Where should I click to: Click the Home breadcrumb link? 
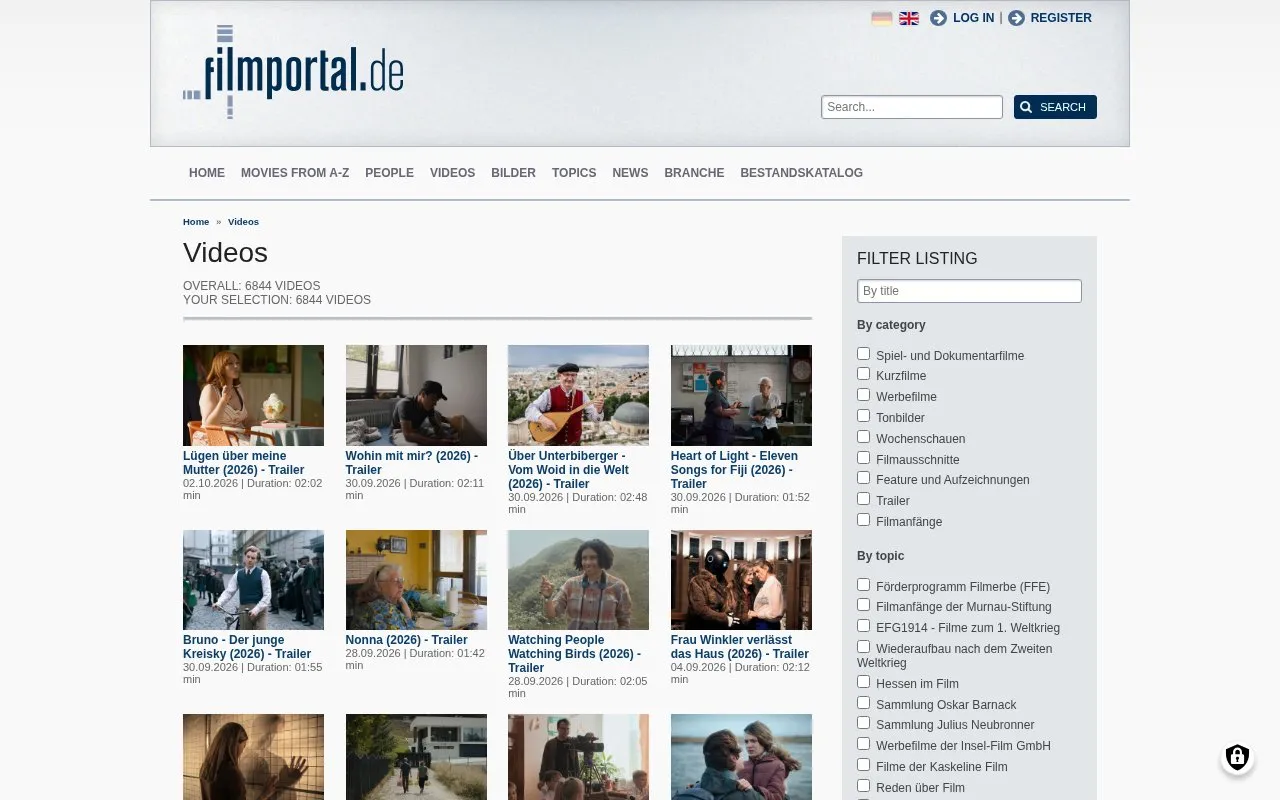point(196,222)
